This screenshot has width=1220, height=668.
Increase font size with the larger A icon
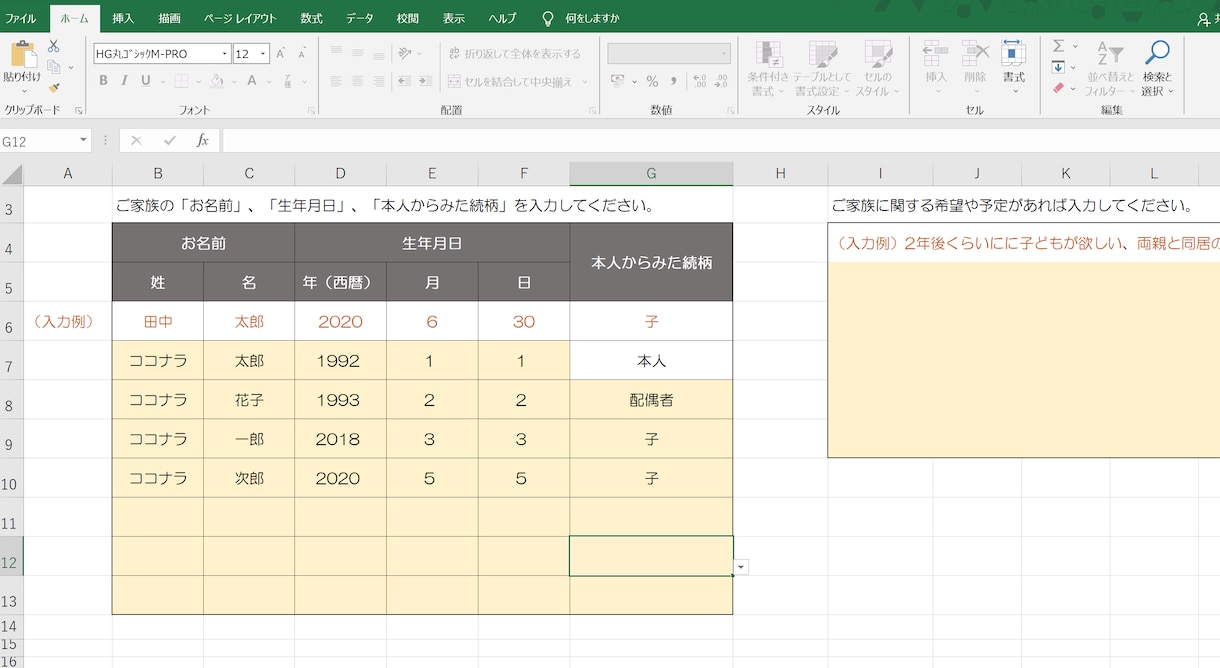click(x=282, y=54)
